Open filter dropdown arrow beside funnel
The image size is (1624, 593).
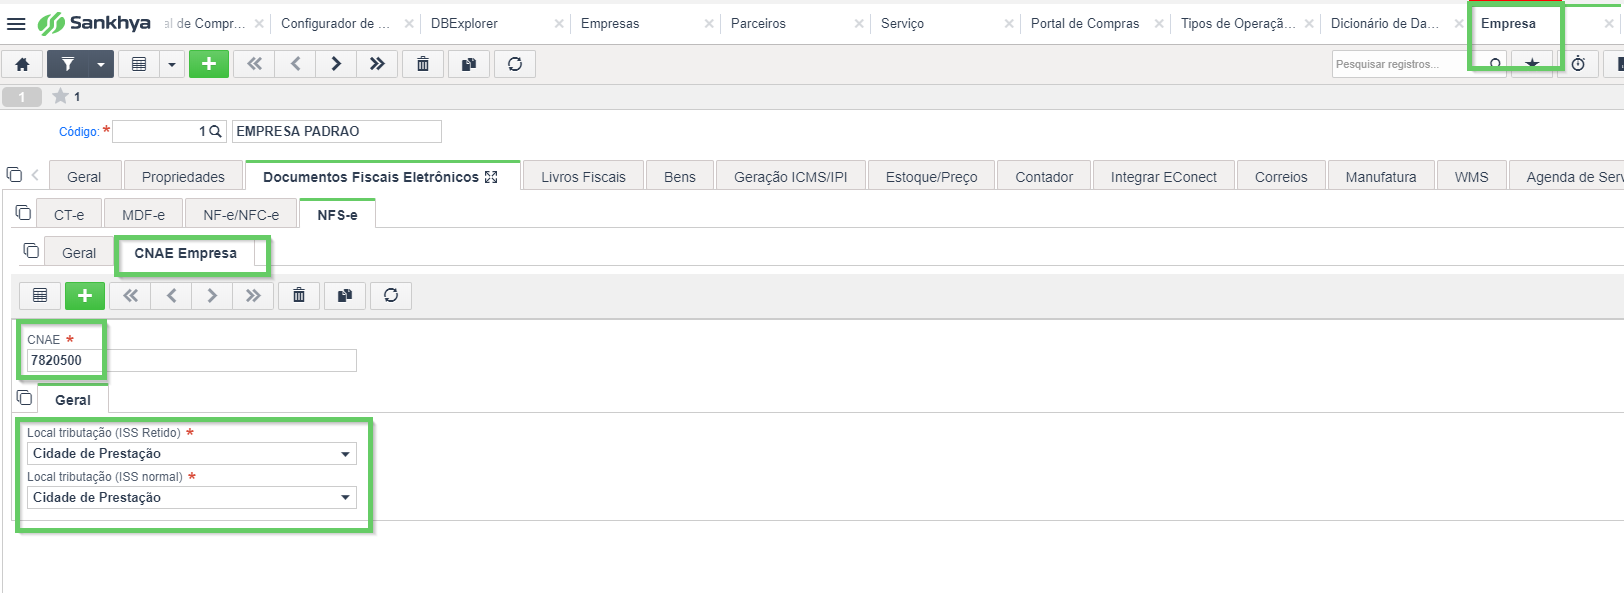tap(101, 64)
